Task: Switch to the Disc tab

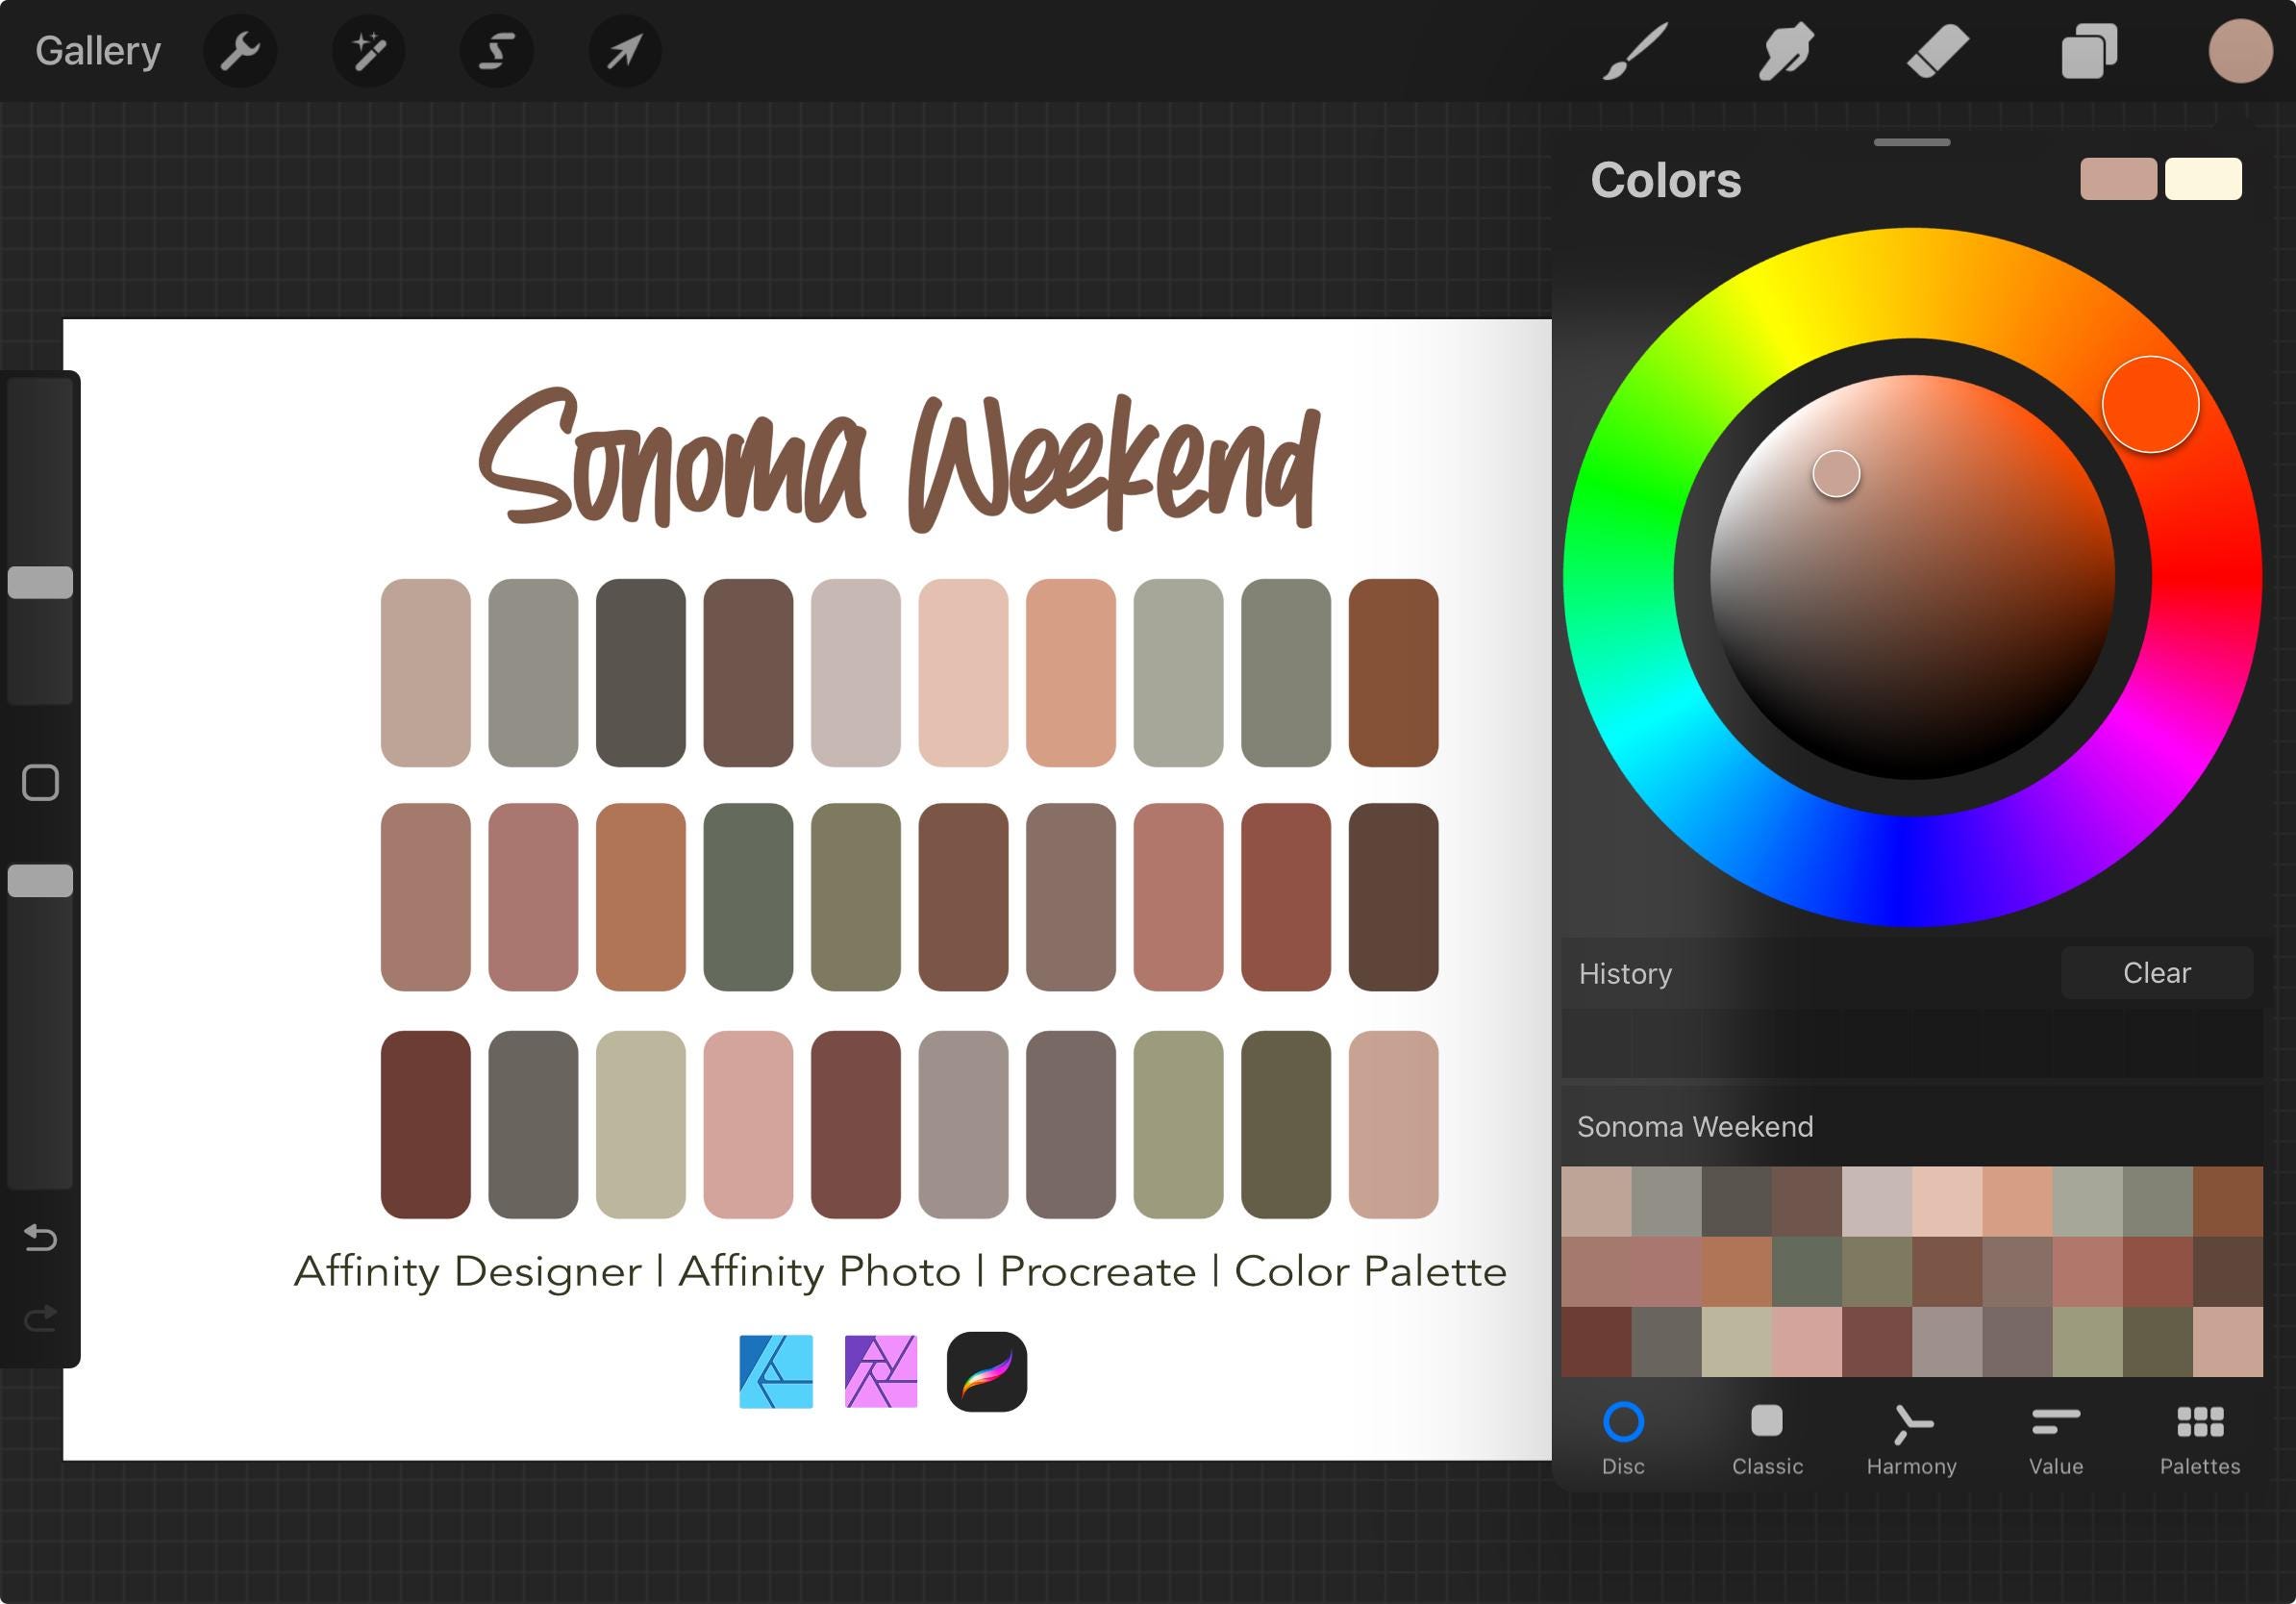Action: click(1623, 1440)
